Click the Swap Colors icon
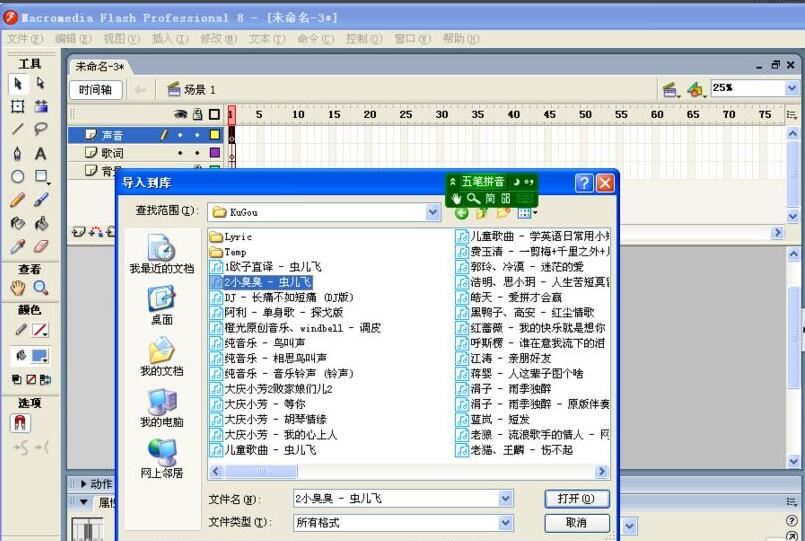The height and width of the screenshot is (541, 805). pos(45,379)
